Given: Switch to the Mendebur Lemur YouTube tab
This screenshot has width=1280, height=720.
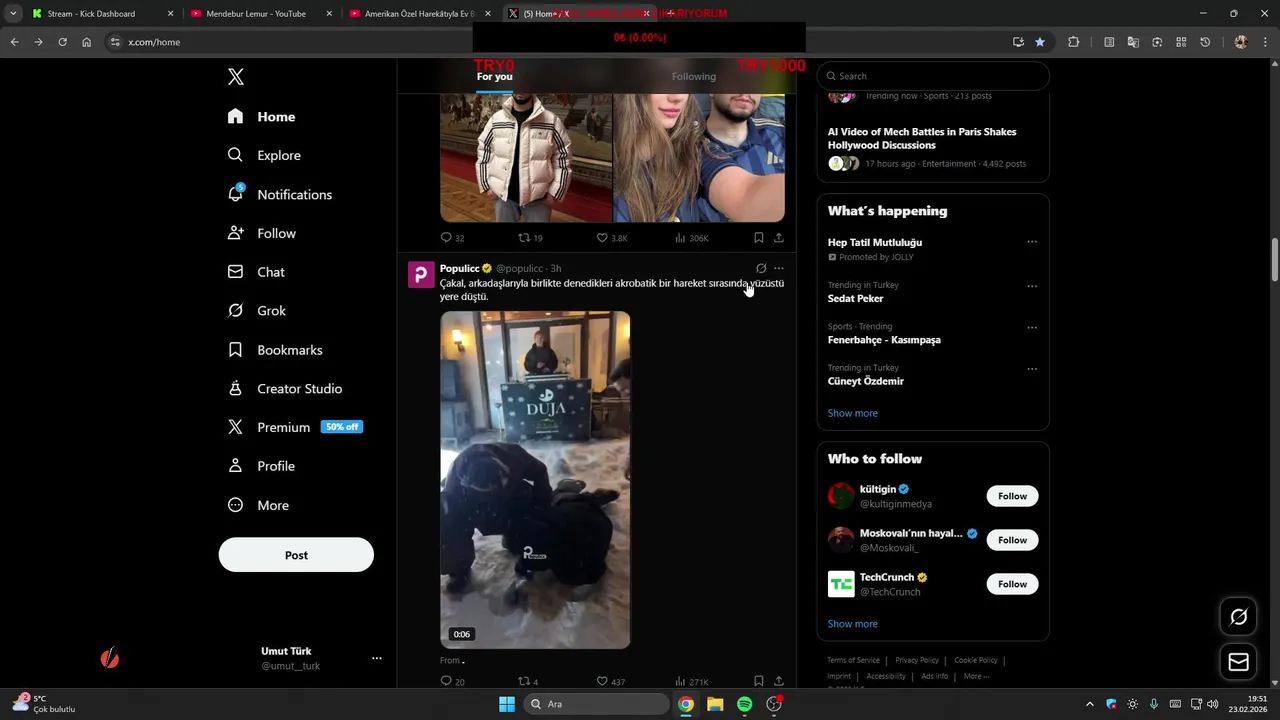Looking at the screenshot, I should click(x=262, y=14).
